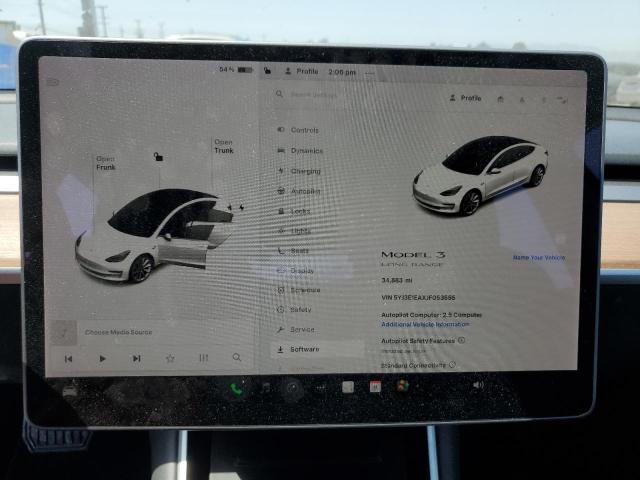The image size is (640, 480).
Task: Tap Profile in the top status bar
Action: 301,71
